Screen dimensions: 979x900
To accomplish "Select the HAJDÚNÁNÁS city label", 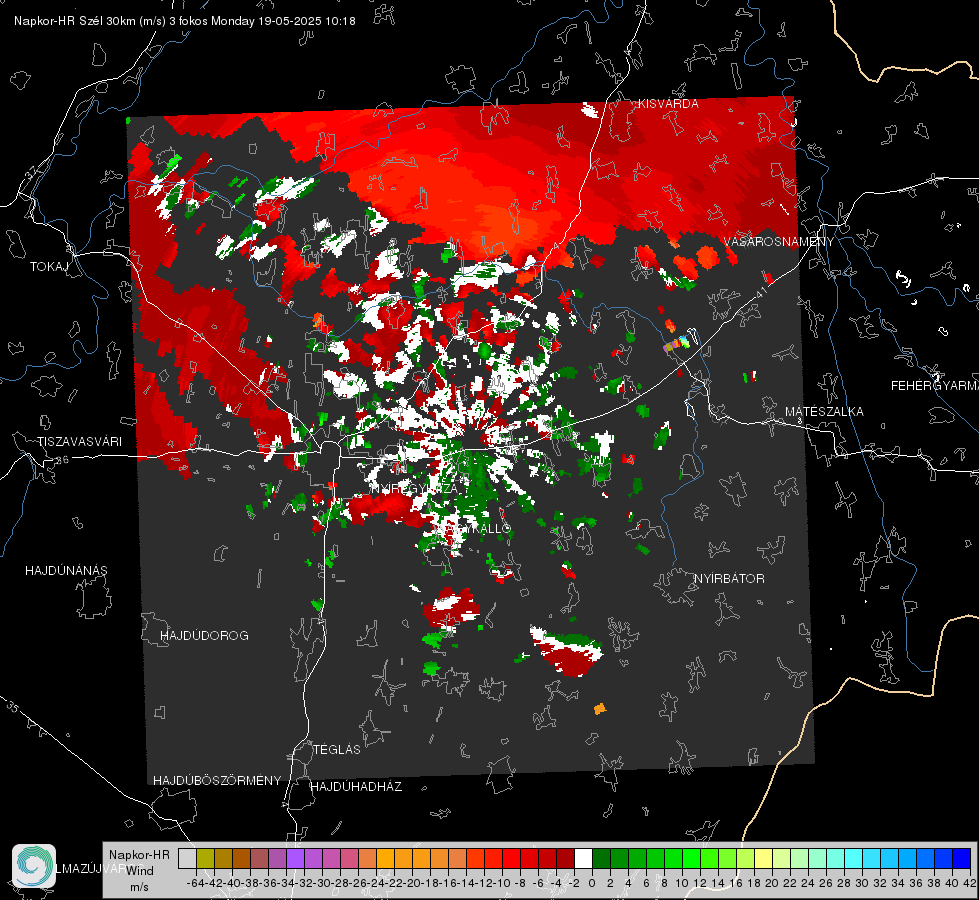I will (x=66, y=571).
